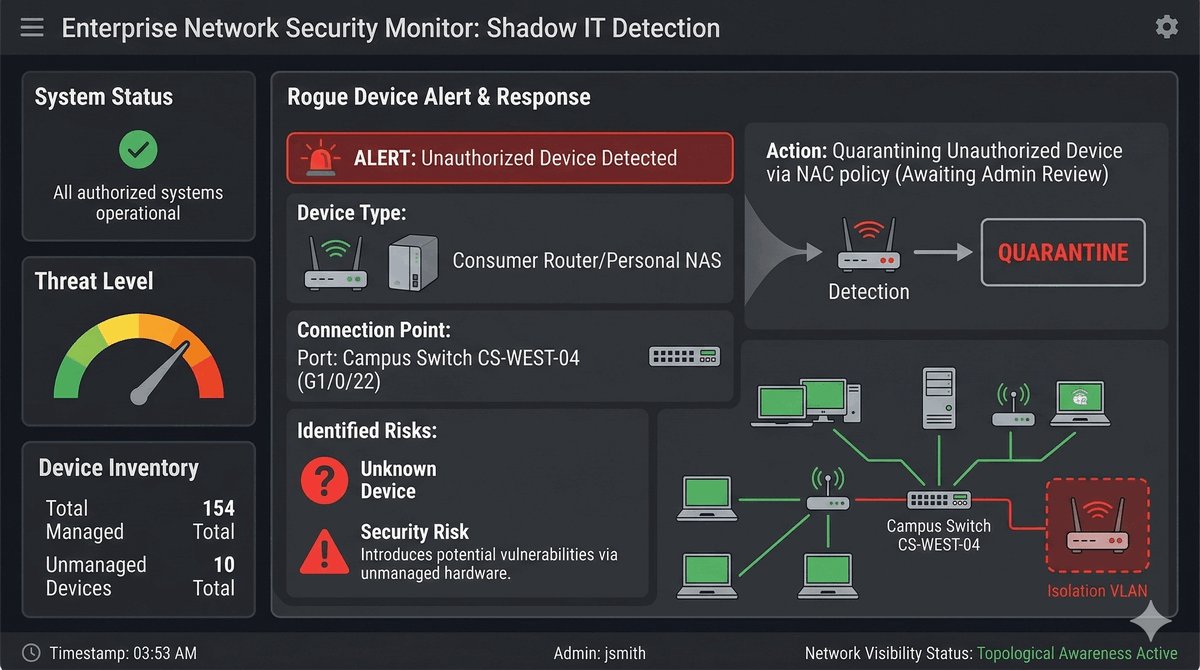
Task: Select the isolated rogue router in Isolation VLAN
Action: click(x=1097, y=530)
